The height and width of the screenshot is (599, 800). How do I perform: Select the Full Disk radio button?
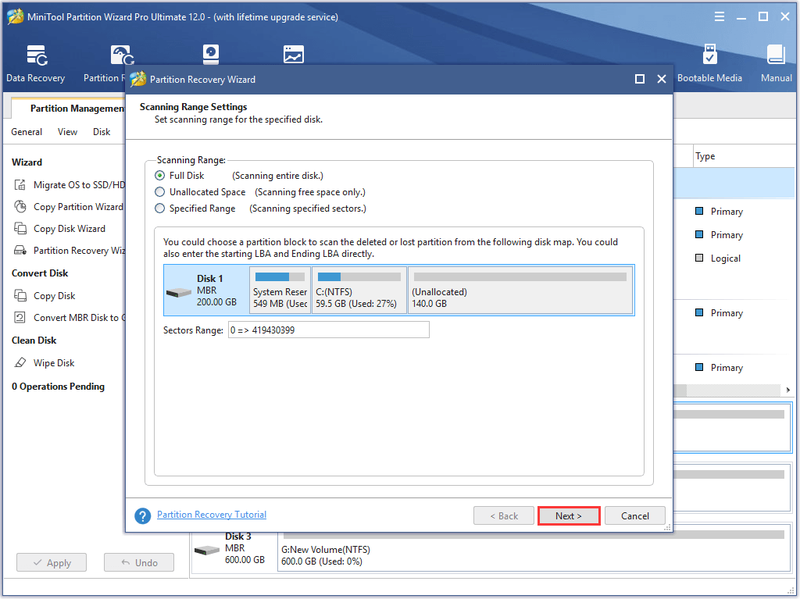click(160, 176)
